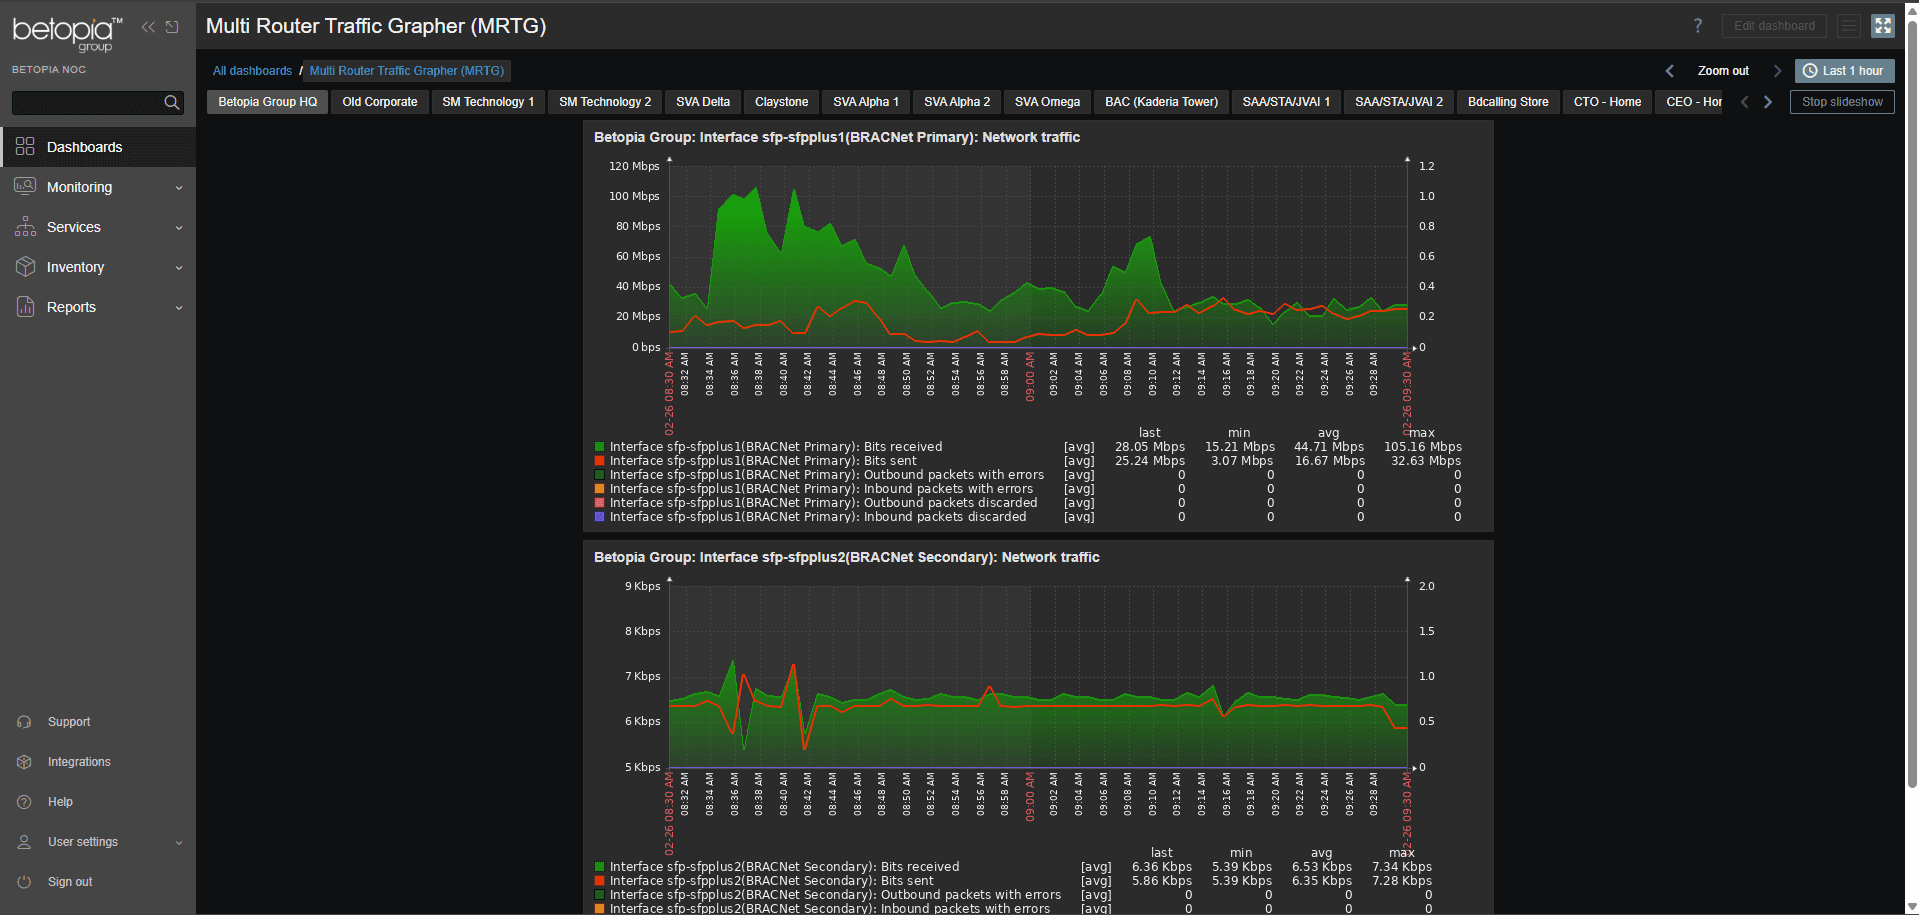Open the BAC (Kaderia Tower) tab

(1161, 102)
